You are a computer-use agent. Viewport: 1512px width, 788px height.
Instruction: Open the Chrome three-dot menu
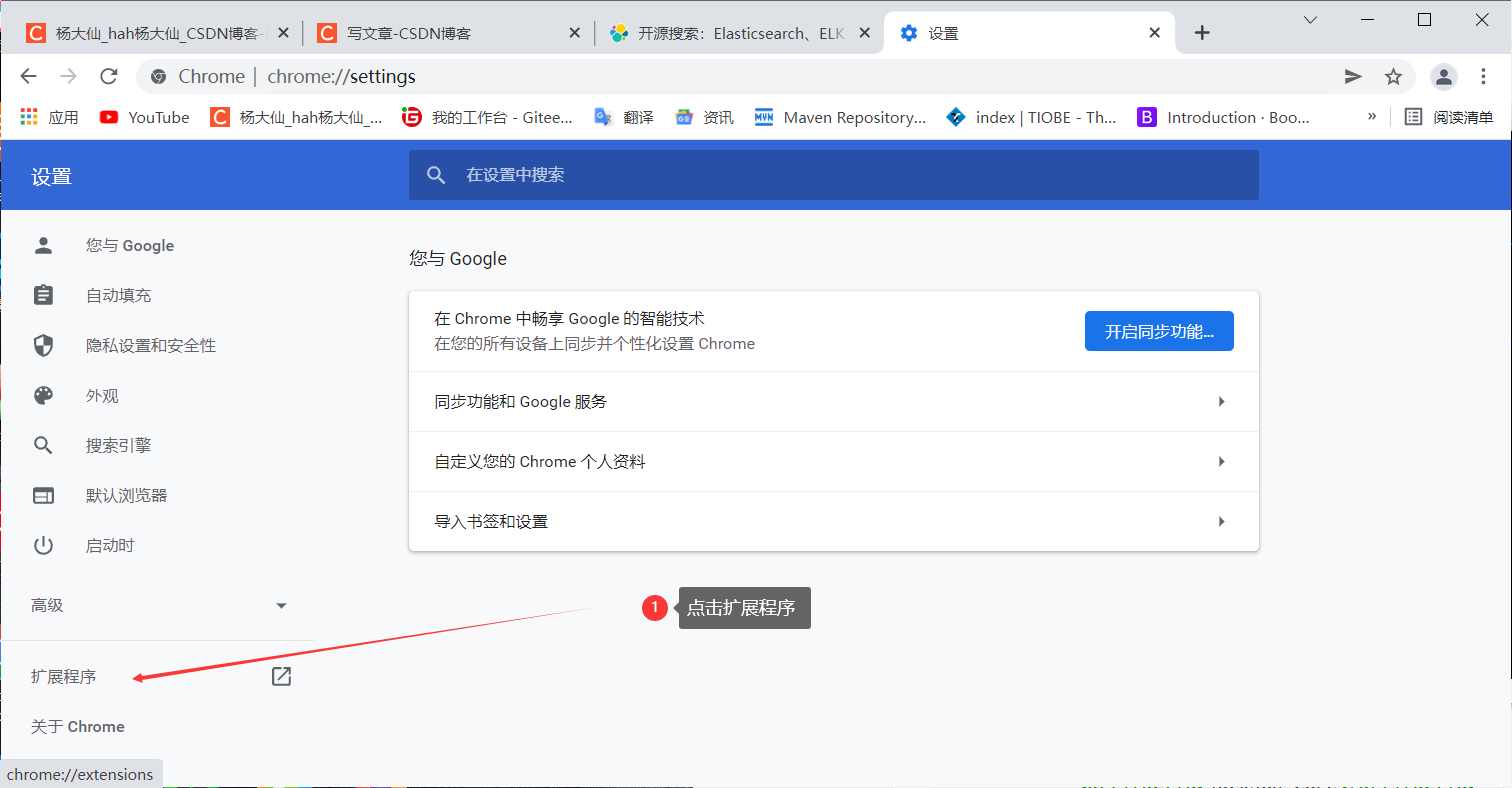(x=1483, y=77)
